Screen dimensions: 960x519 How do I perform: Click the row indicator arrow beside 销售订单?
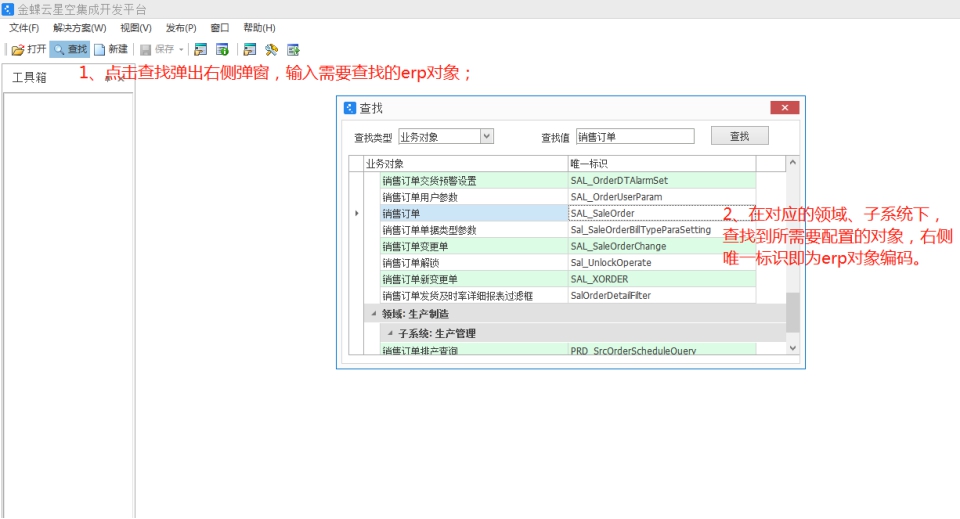click(x=356, y=214)
